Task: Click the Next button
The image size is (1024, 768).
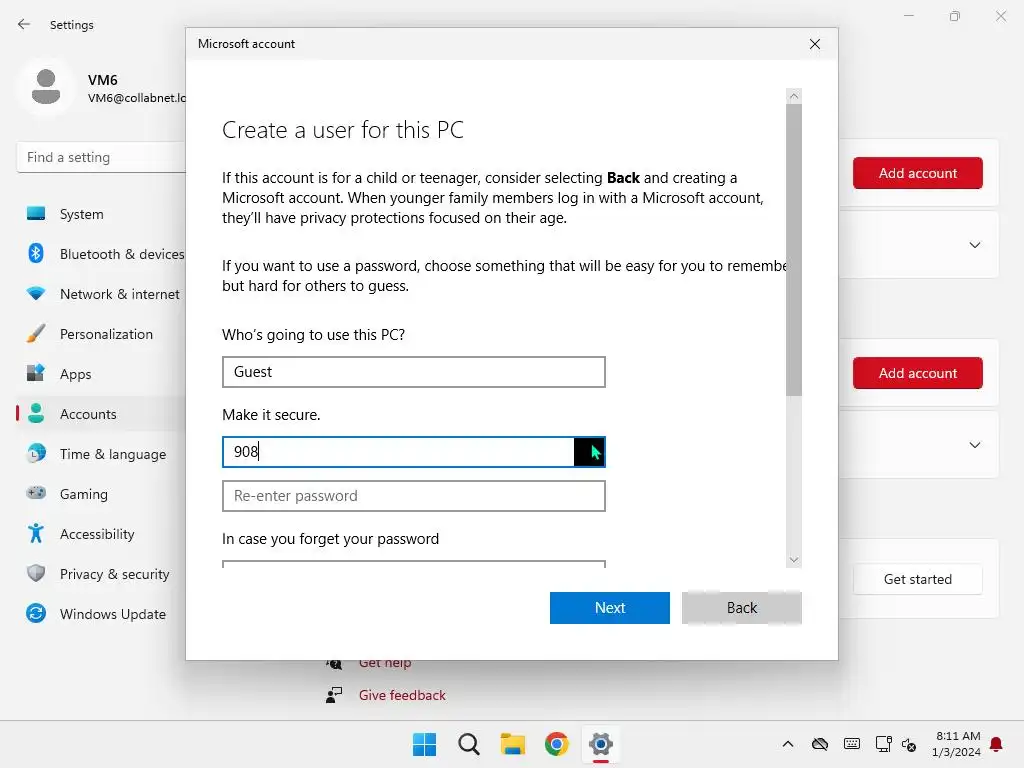Action: pos(610,608)
